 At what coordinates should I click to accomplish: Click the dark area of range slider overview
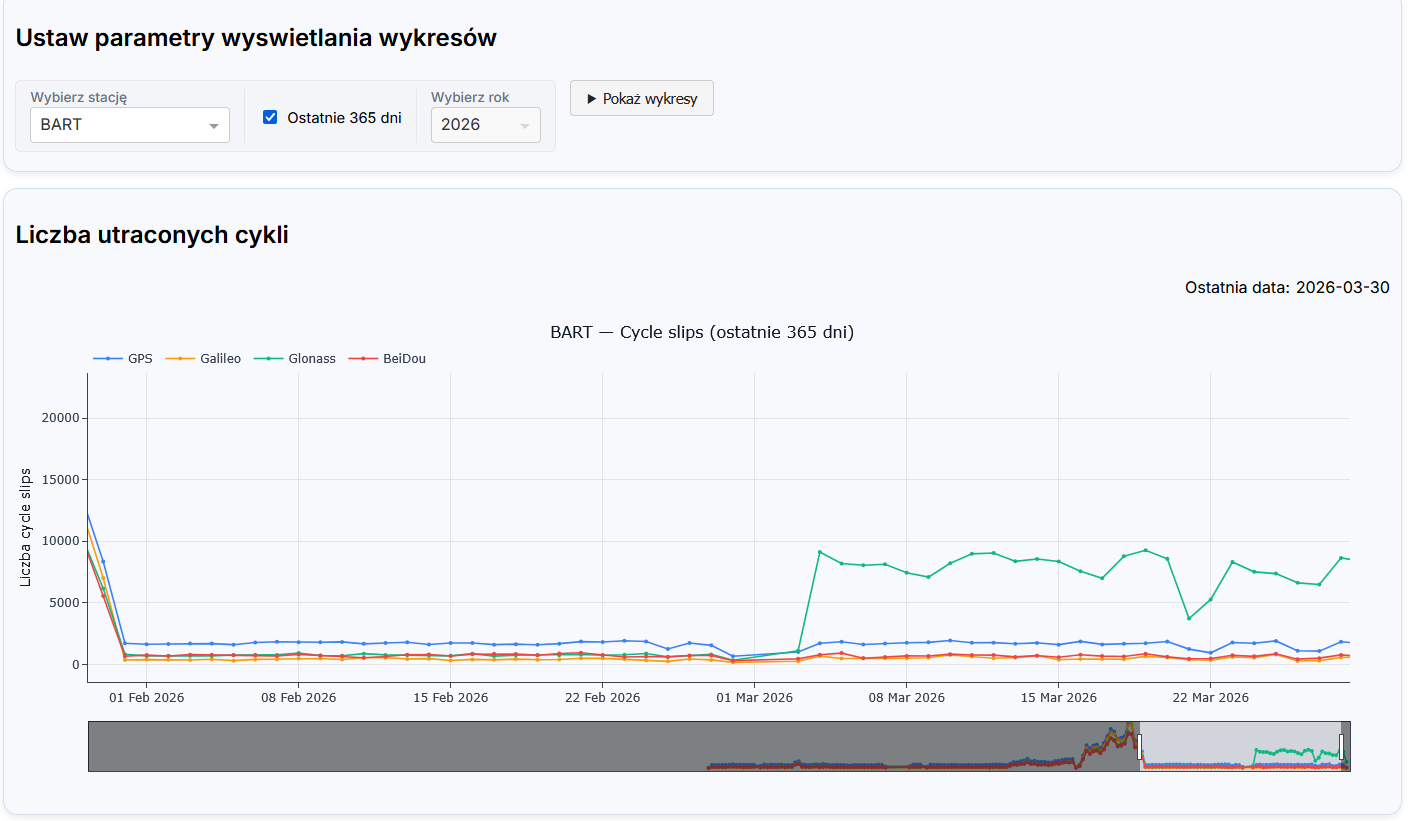click(x=400, y=746)
